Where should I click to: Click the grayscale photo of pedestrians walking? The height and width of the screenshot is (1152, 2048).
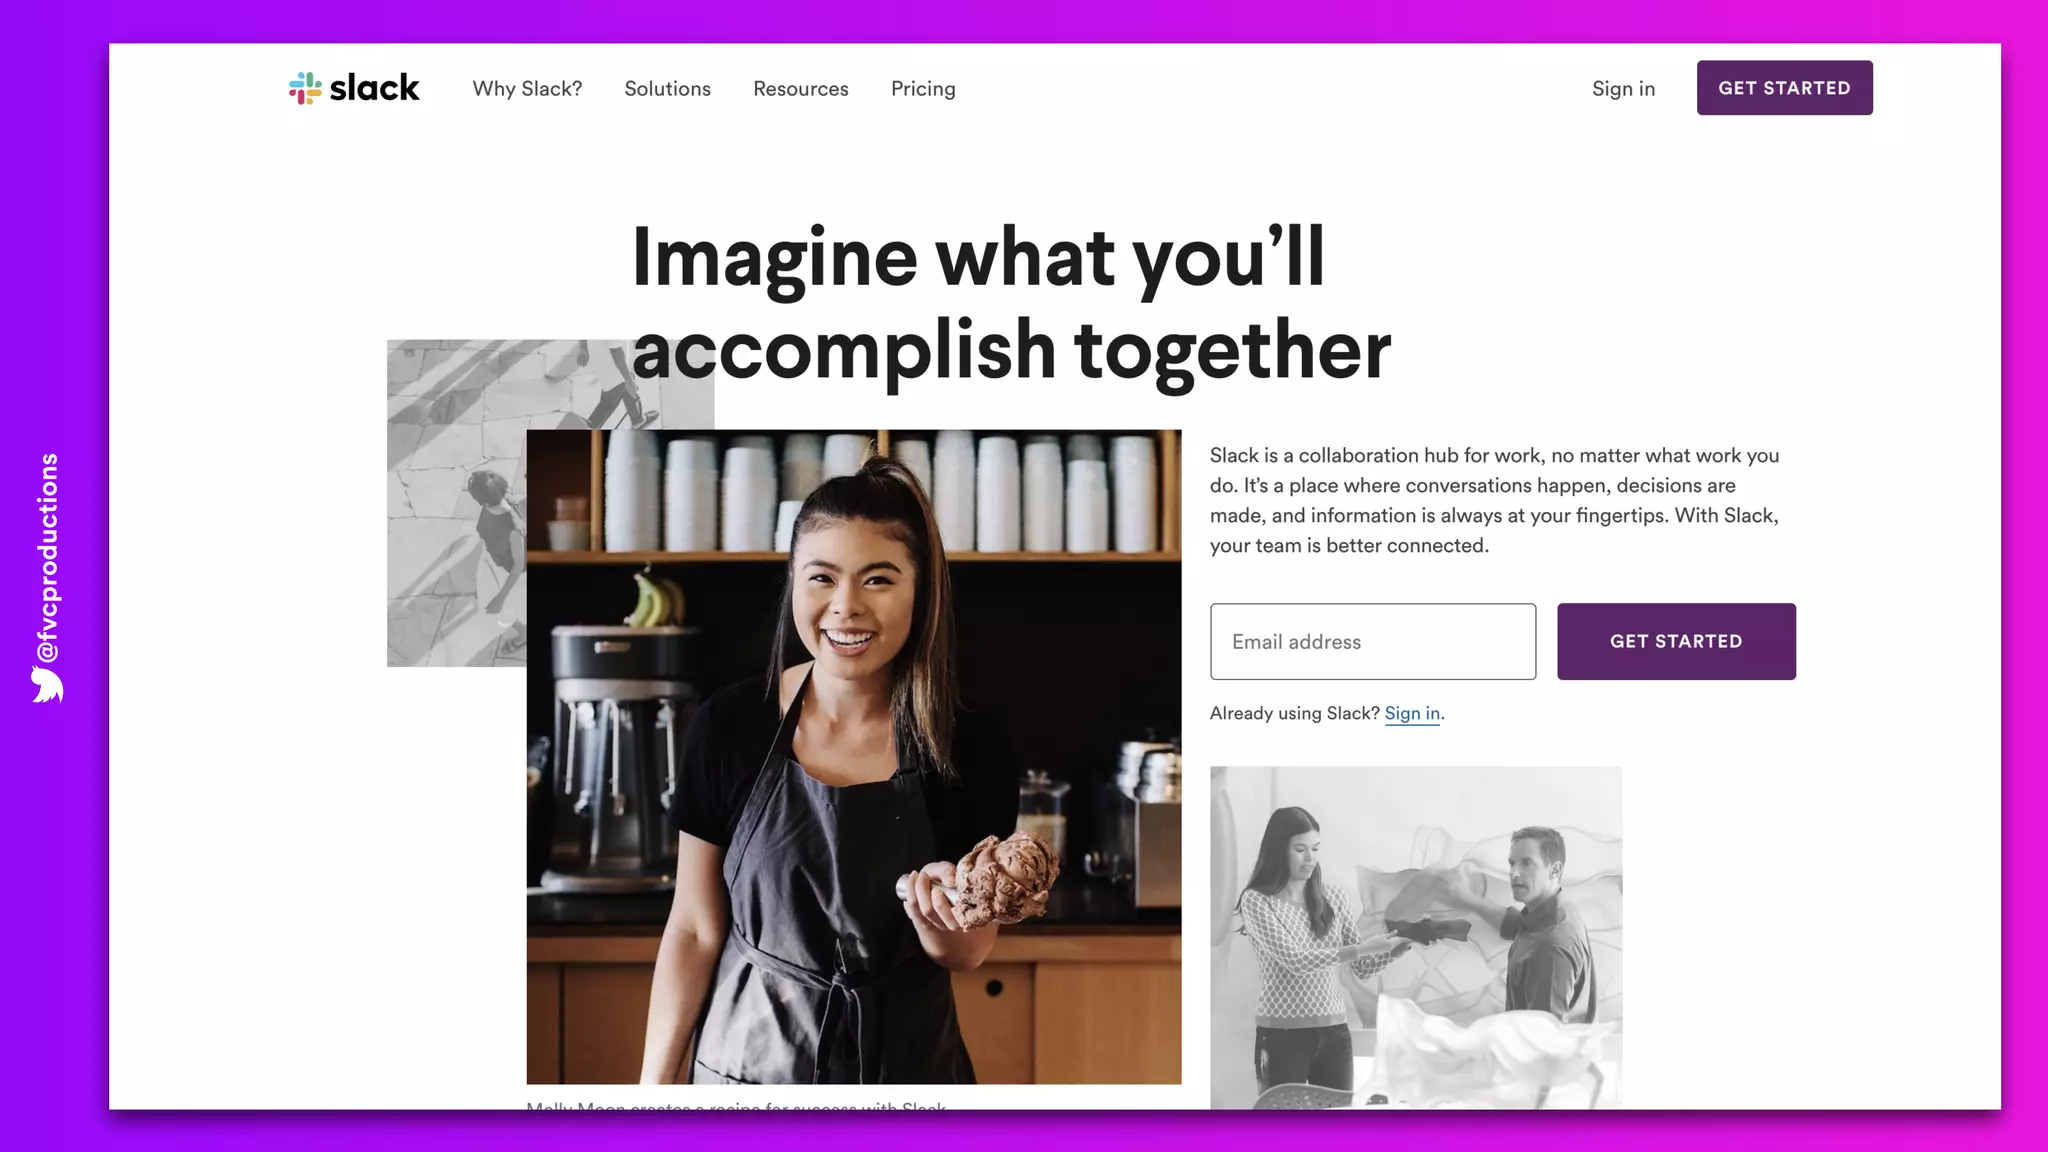point(456,503)
